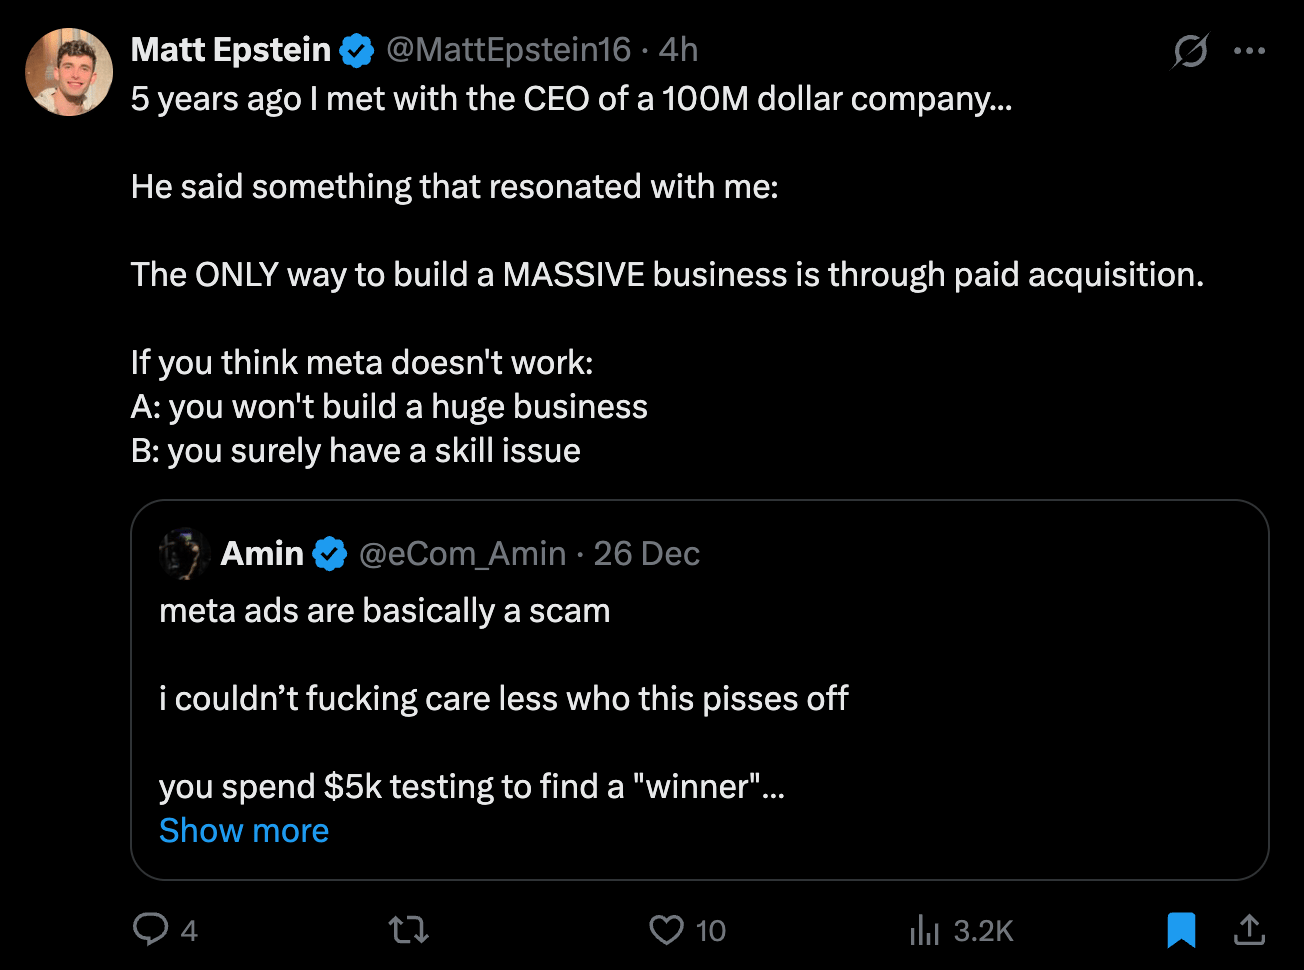Viewport: 1304px width, 970px height.
Task: Open Matt Epstein's profile avatar
Action: (69, 72)
